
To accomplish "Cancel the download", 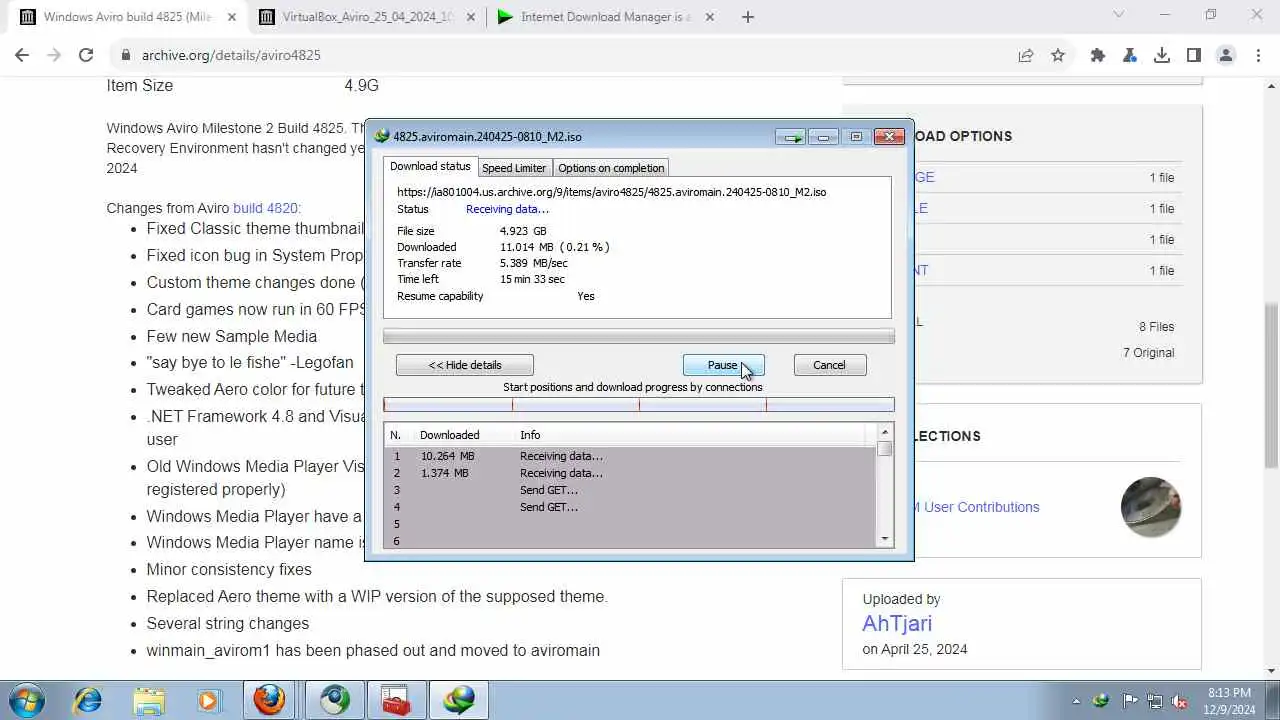I will (829, 365).
